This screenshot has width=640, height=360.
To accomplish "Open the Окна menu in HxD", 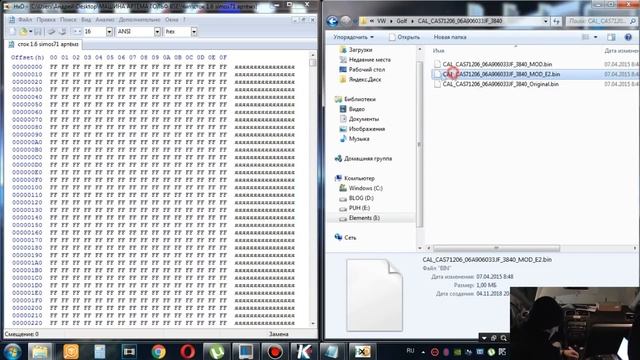I will 171,20.
